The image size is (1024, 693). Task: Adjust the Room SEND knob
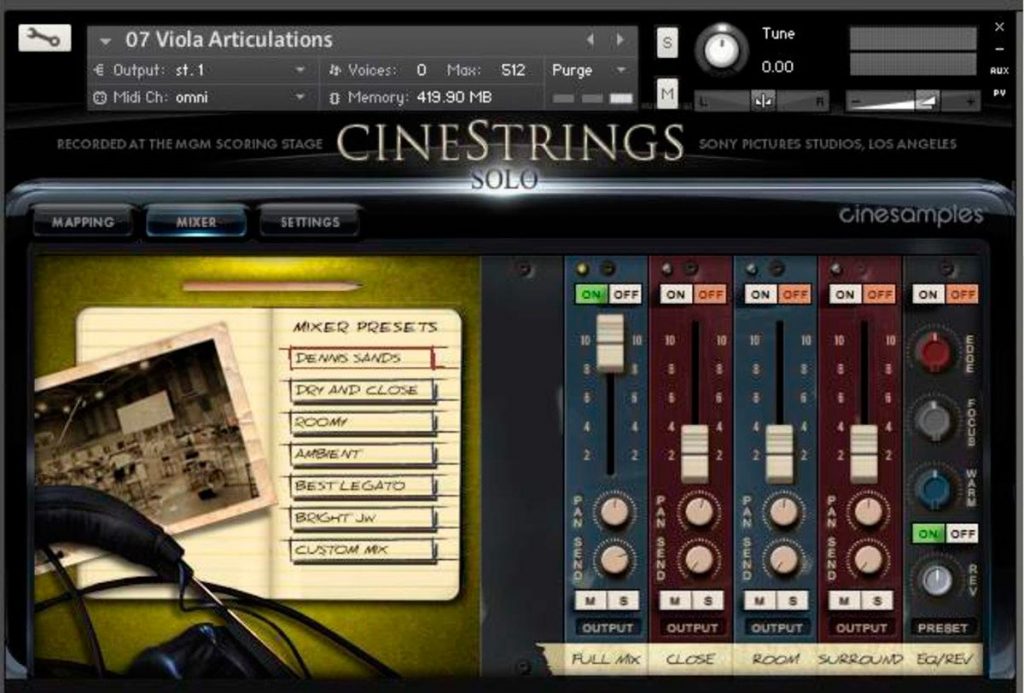[x=783, y=559]
